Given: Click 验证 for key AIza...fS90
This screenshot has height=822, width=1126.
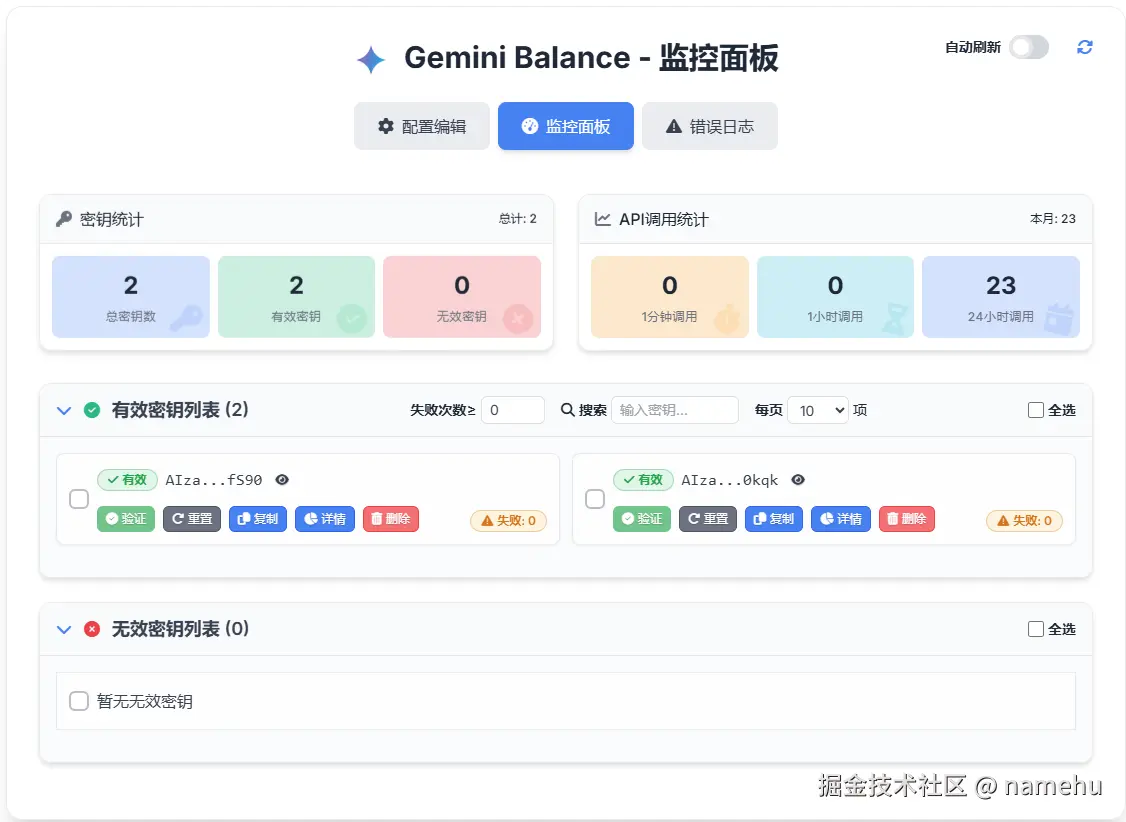Looking at the screenshot, I should click(x=126, y=519).
